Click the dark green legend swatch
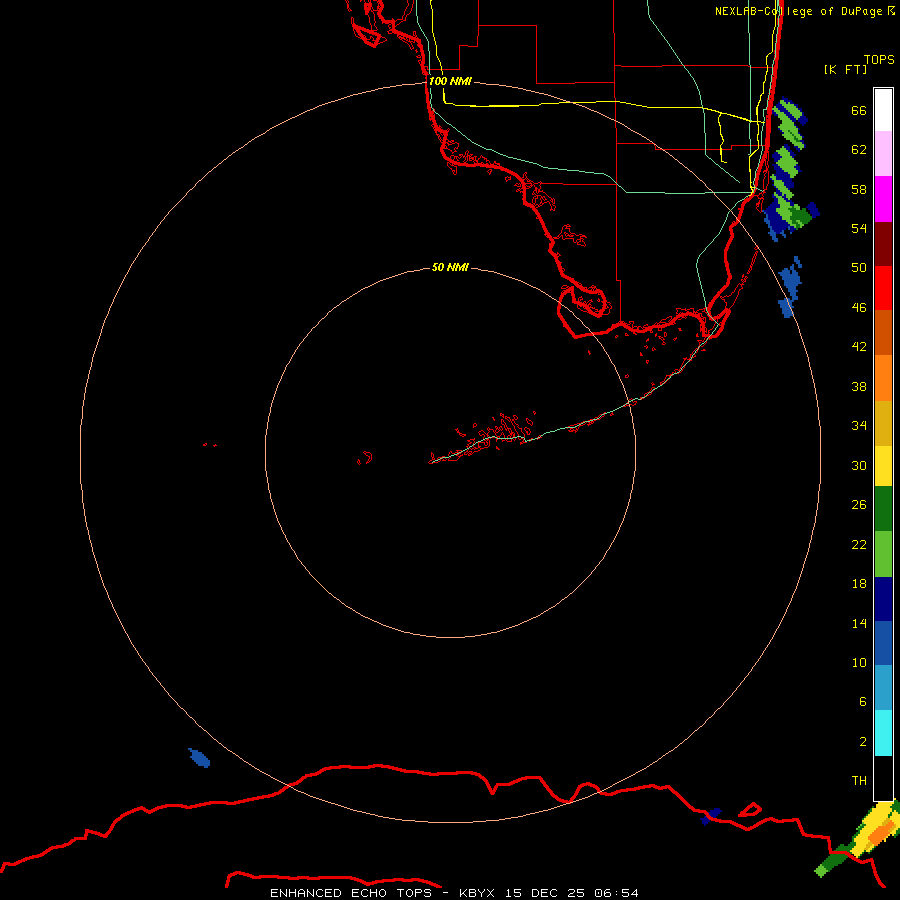This screenshot has height=900, width=900. pos(883,509)
